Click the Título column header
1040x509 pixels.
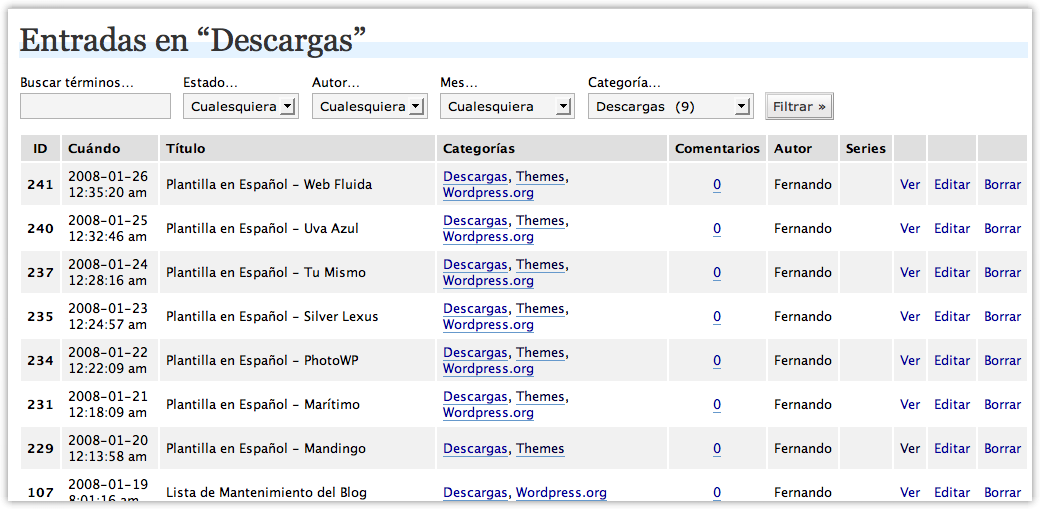coord(186,148)
